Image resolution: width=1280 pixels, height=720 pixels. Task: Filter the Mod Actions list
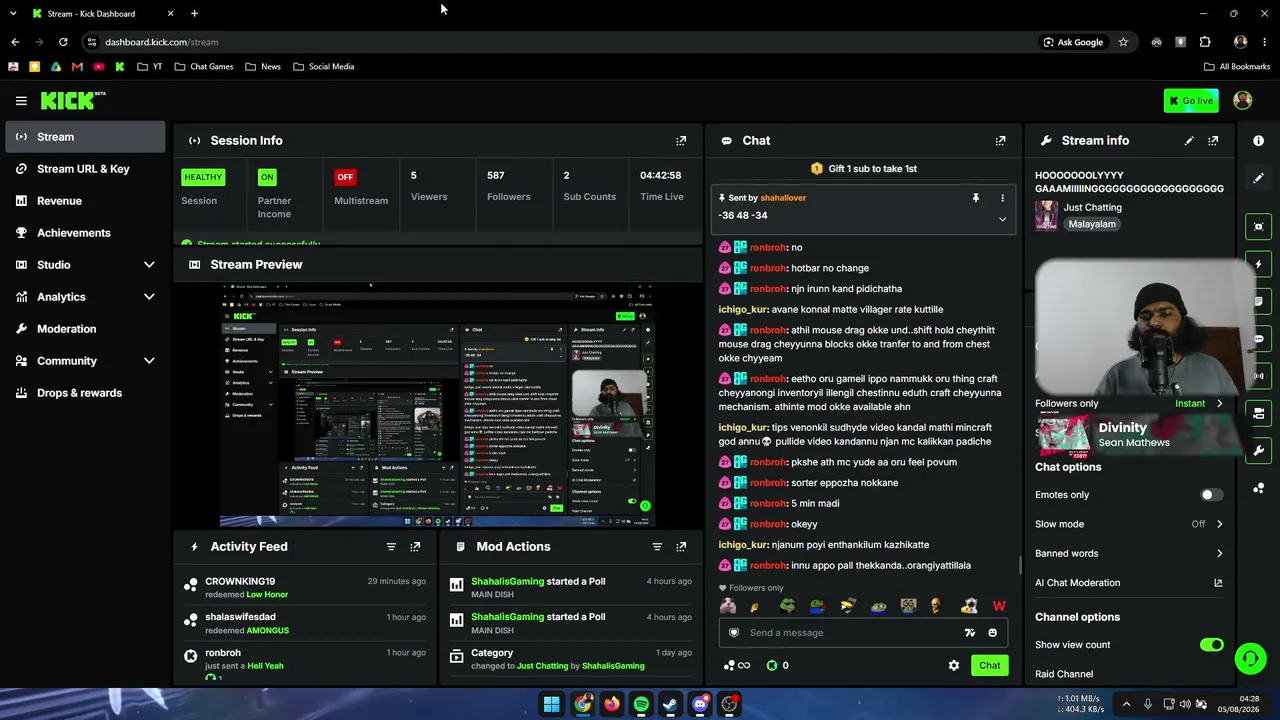[x=657, y=547]
